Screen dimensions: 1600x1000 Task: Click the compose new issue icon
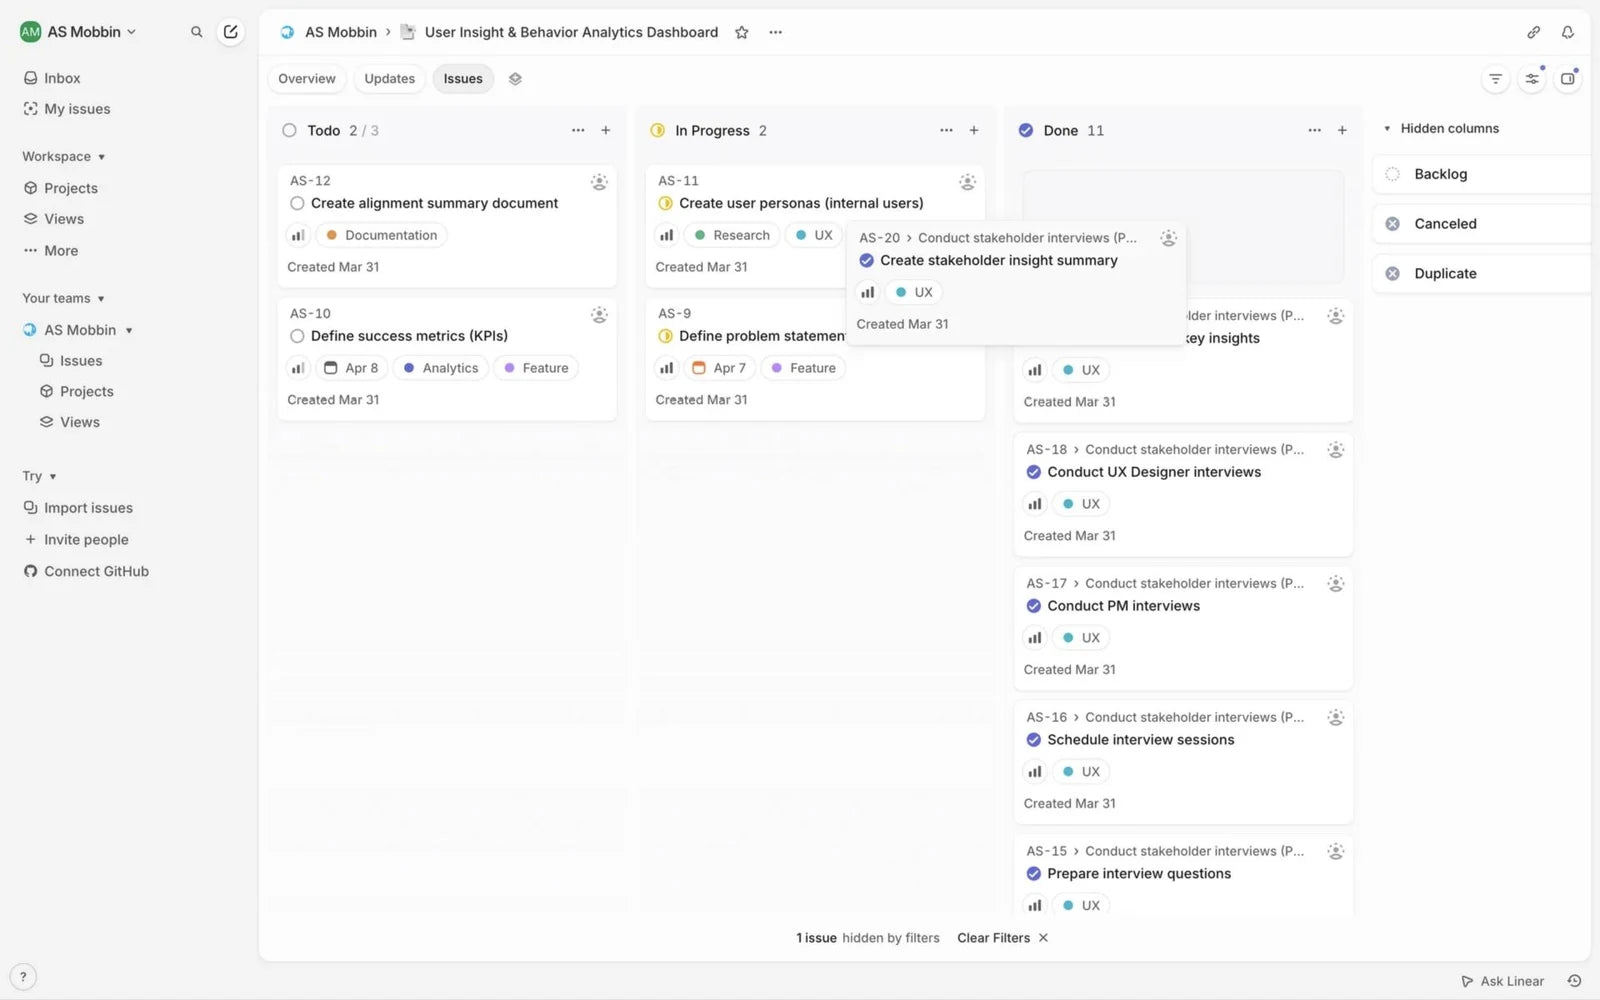click(x=231, y=32)
